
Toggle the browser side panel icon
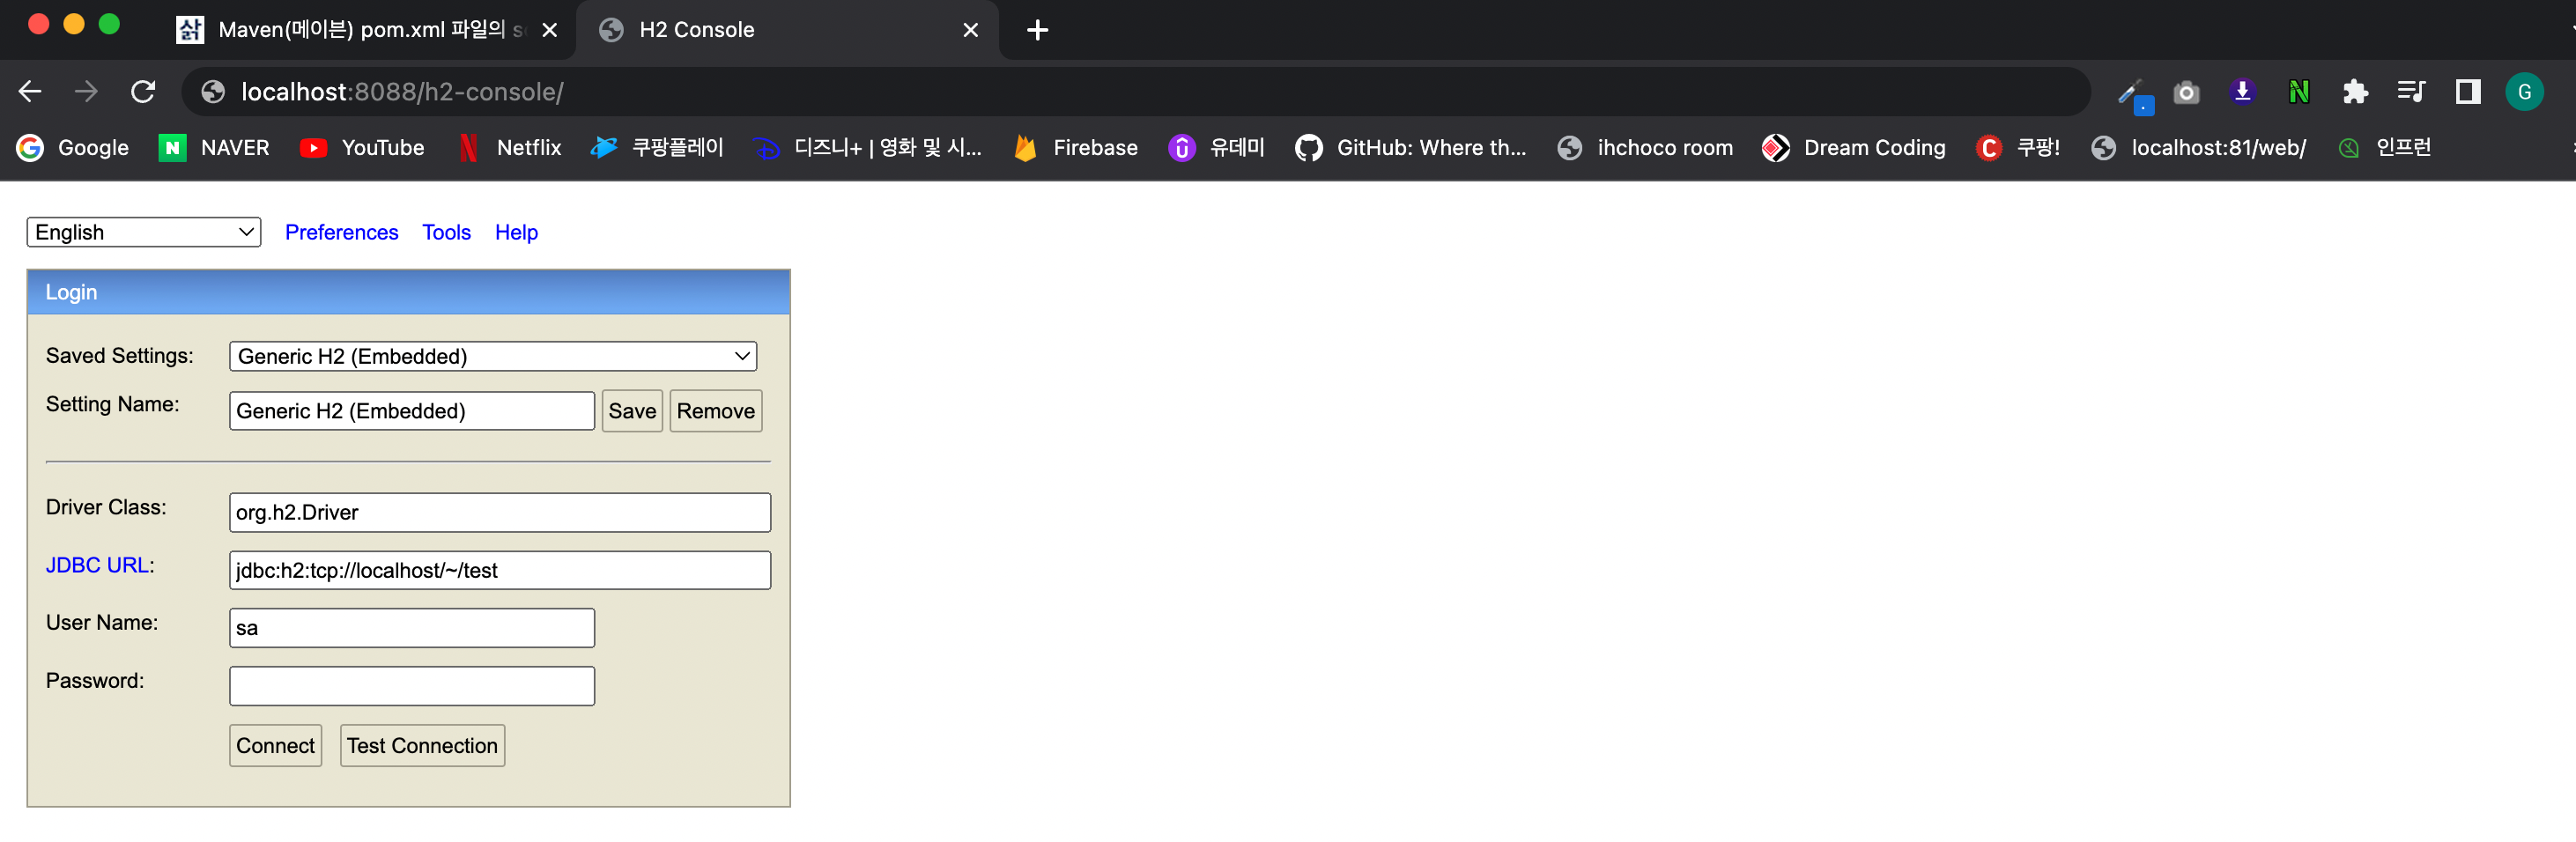pos(2467,92)
